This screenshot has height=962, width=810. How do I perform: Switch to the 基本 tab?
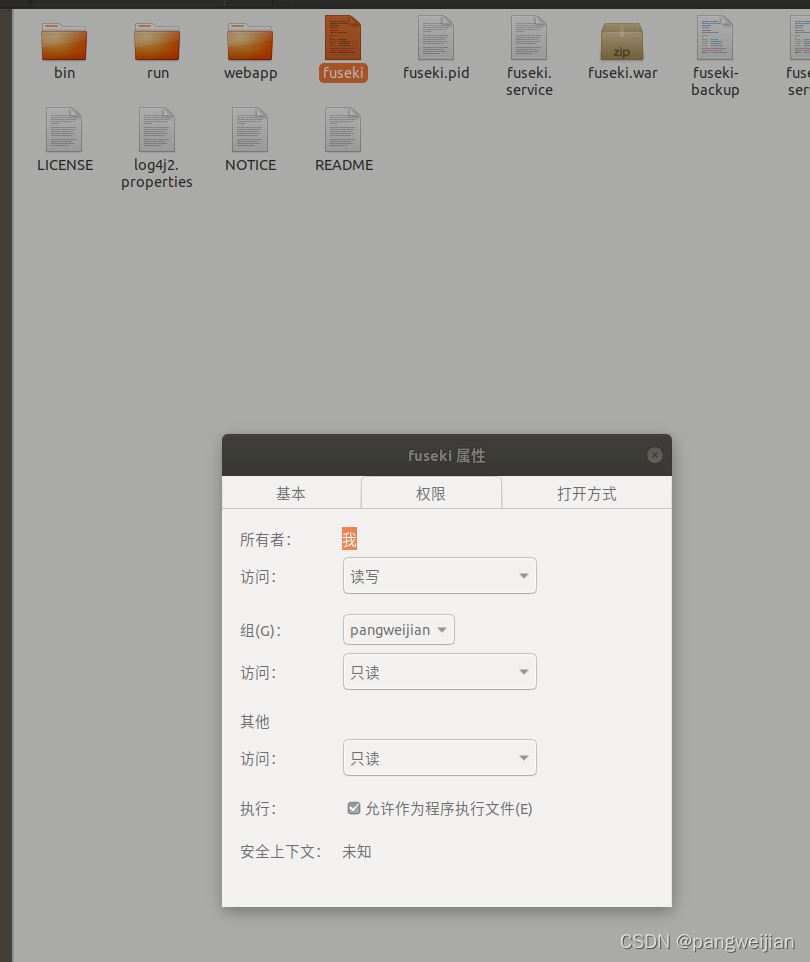tap(291, 492)
